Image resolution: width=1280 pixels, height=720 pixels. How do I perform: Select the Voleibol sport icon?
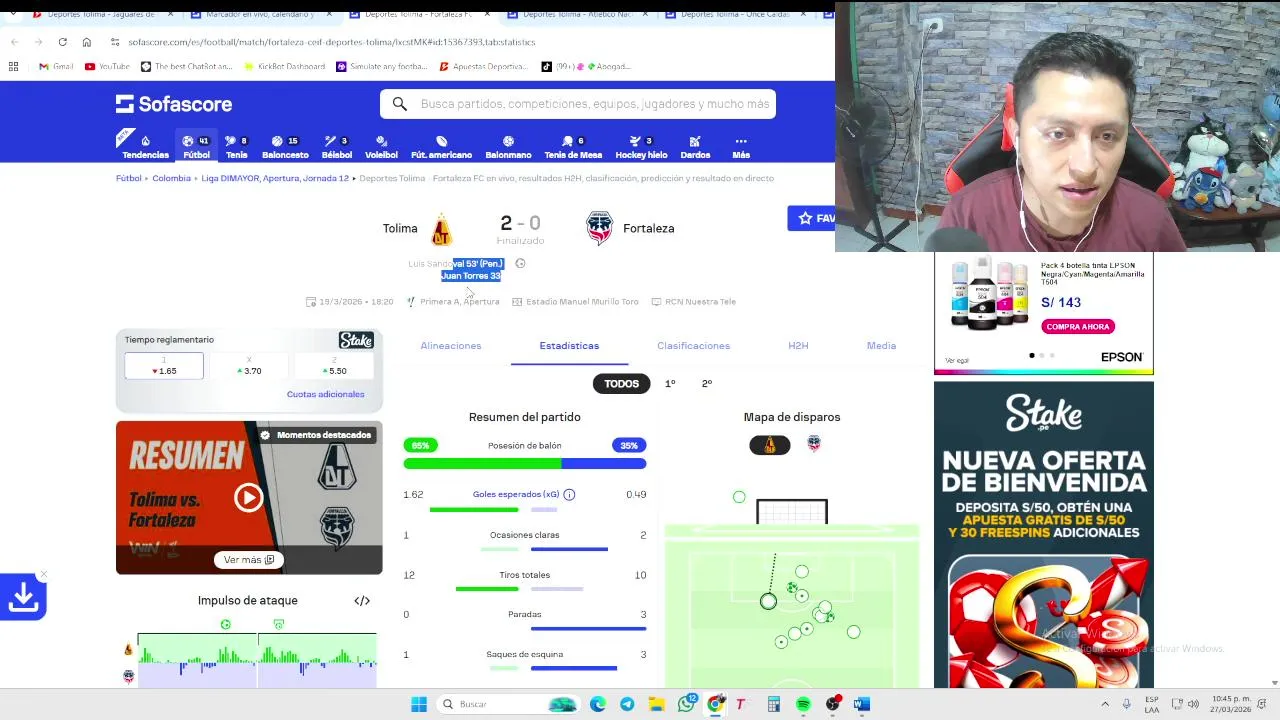(x=381, y=147)
